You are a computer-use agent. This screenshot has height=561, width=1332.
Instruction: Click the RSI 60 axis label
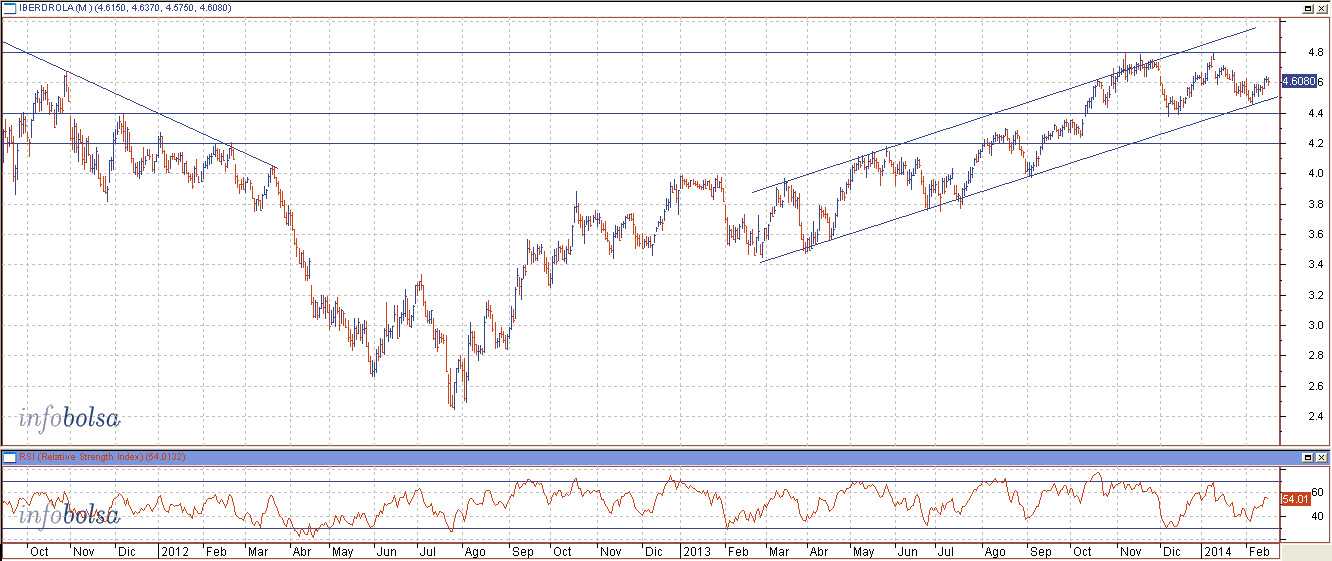pos(1318,492)
